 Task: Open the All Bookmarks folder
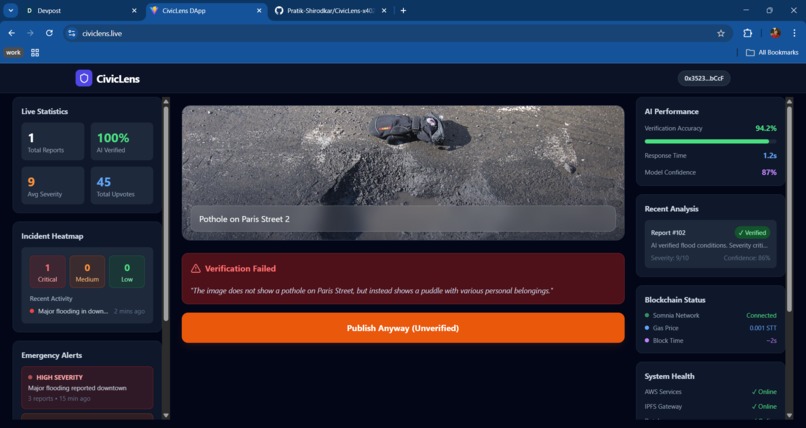(772, 52)
